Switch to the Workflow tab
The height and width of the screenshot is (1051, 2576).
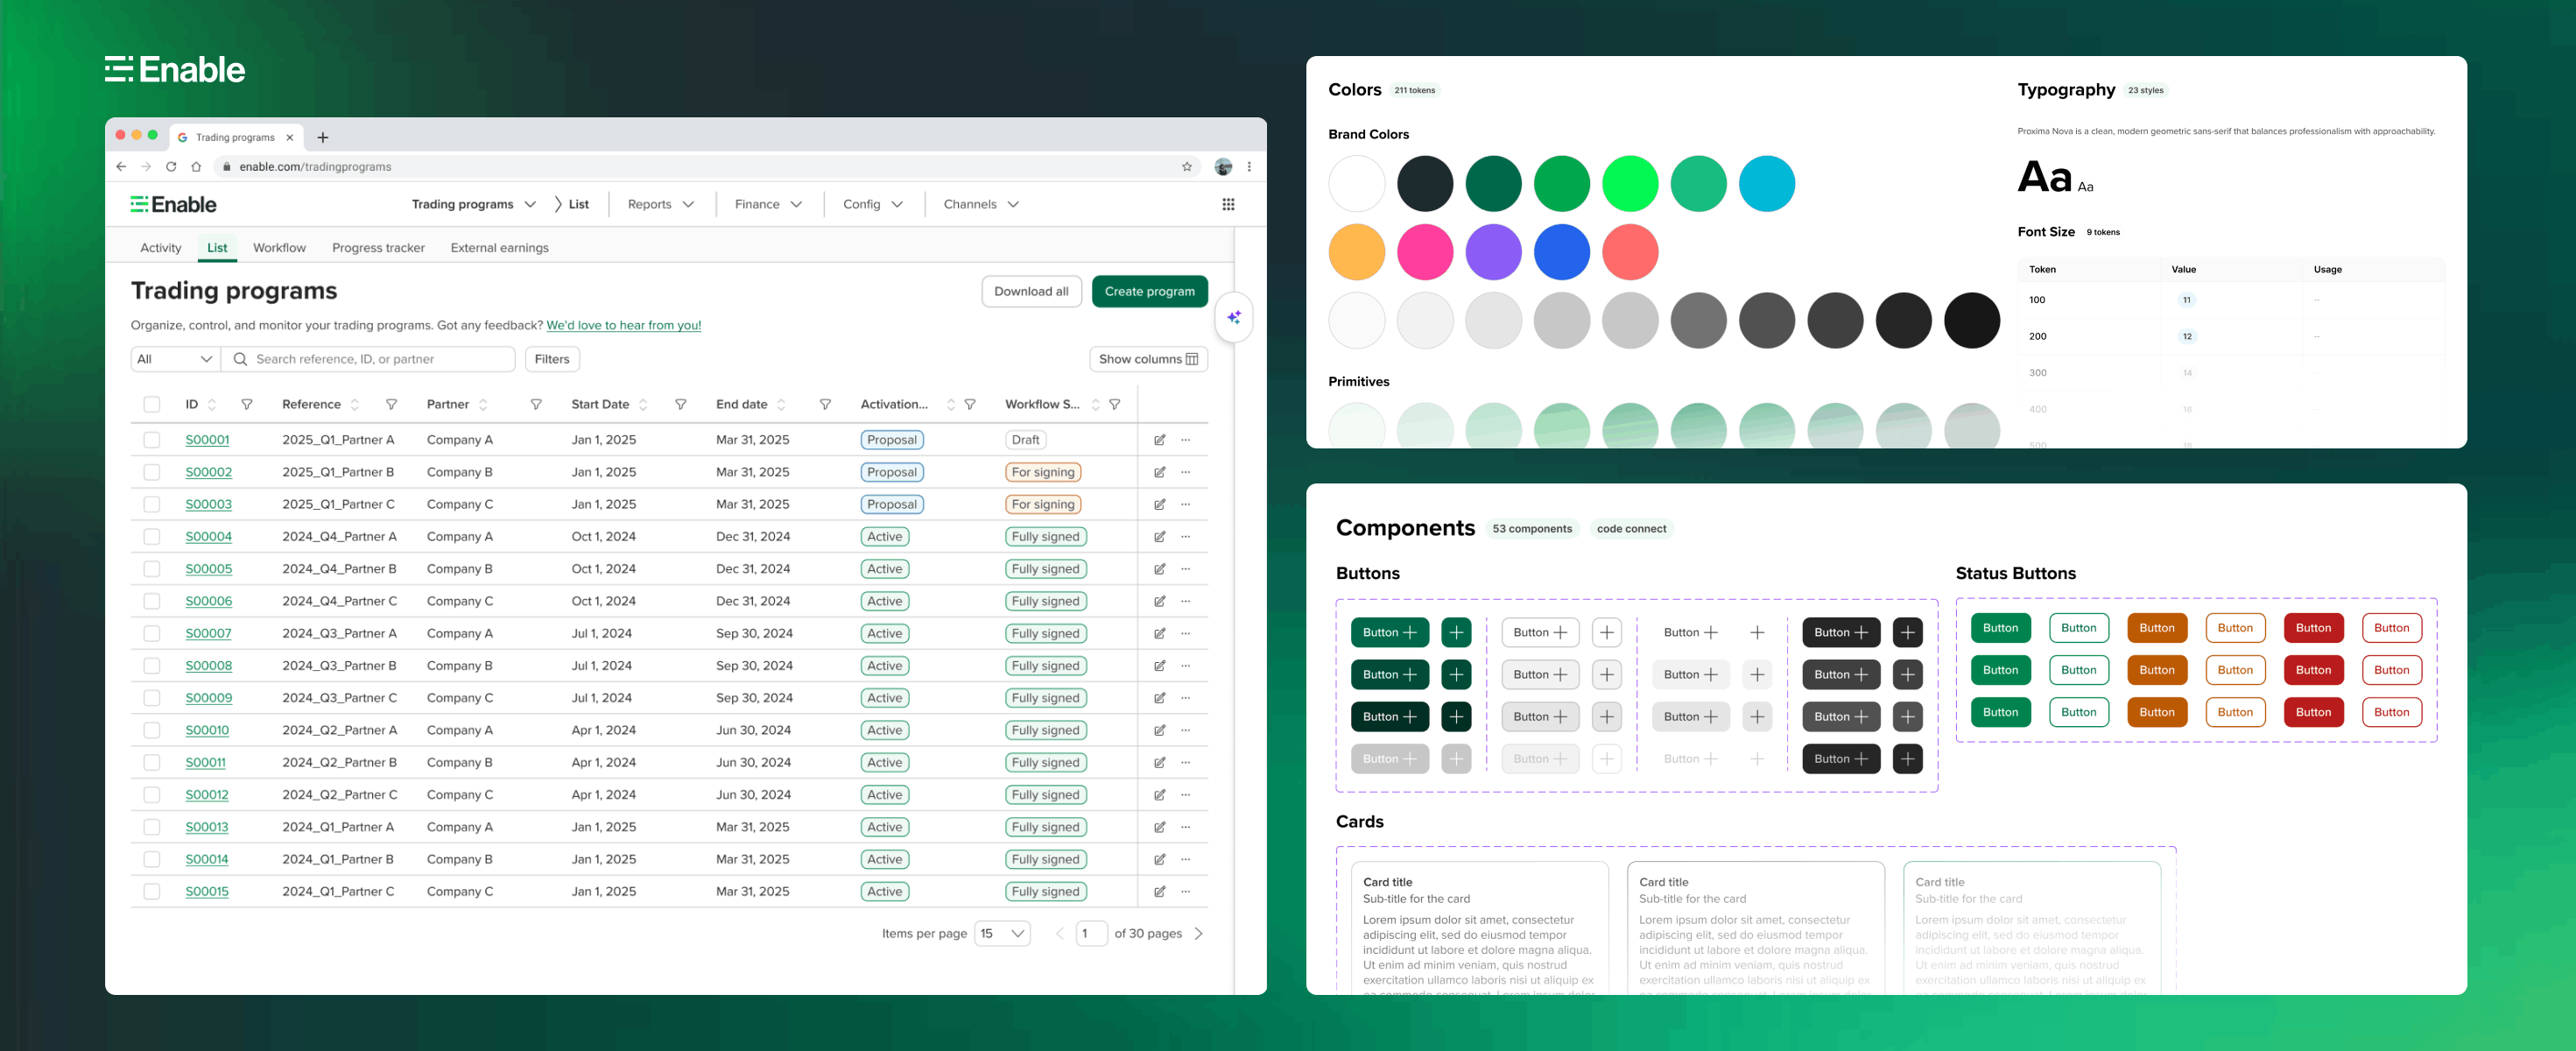click(x=279, y=247)
